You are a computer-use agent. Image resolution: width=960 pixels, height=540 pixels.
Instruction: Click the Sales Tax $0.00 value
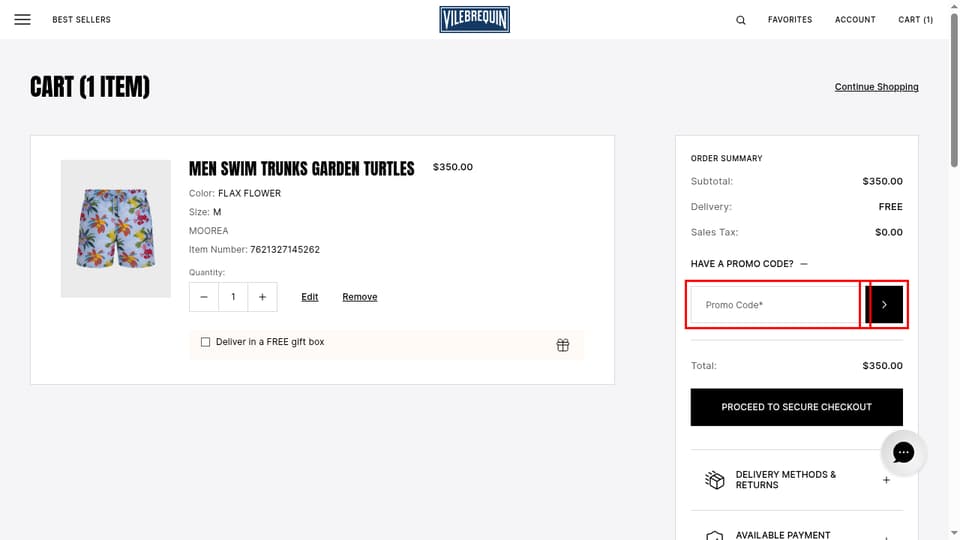tap(888, 233)
